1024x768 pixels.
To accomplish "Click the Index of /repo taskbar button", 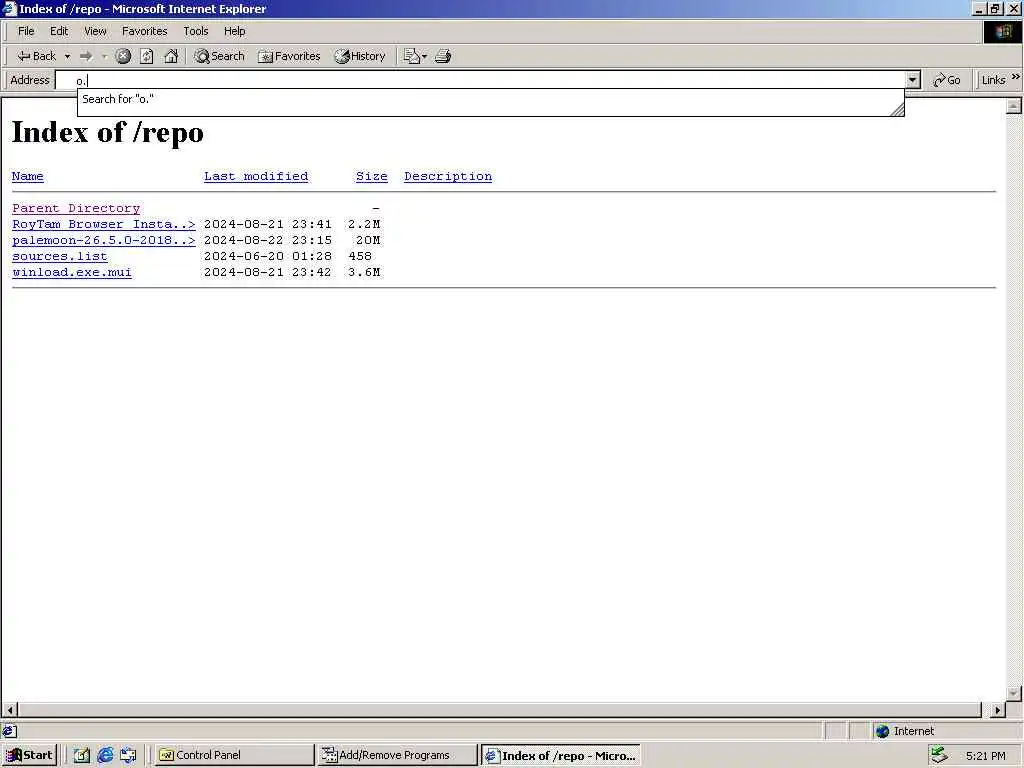I will pyautogui.click(x=560, y=756).
